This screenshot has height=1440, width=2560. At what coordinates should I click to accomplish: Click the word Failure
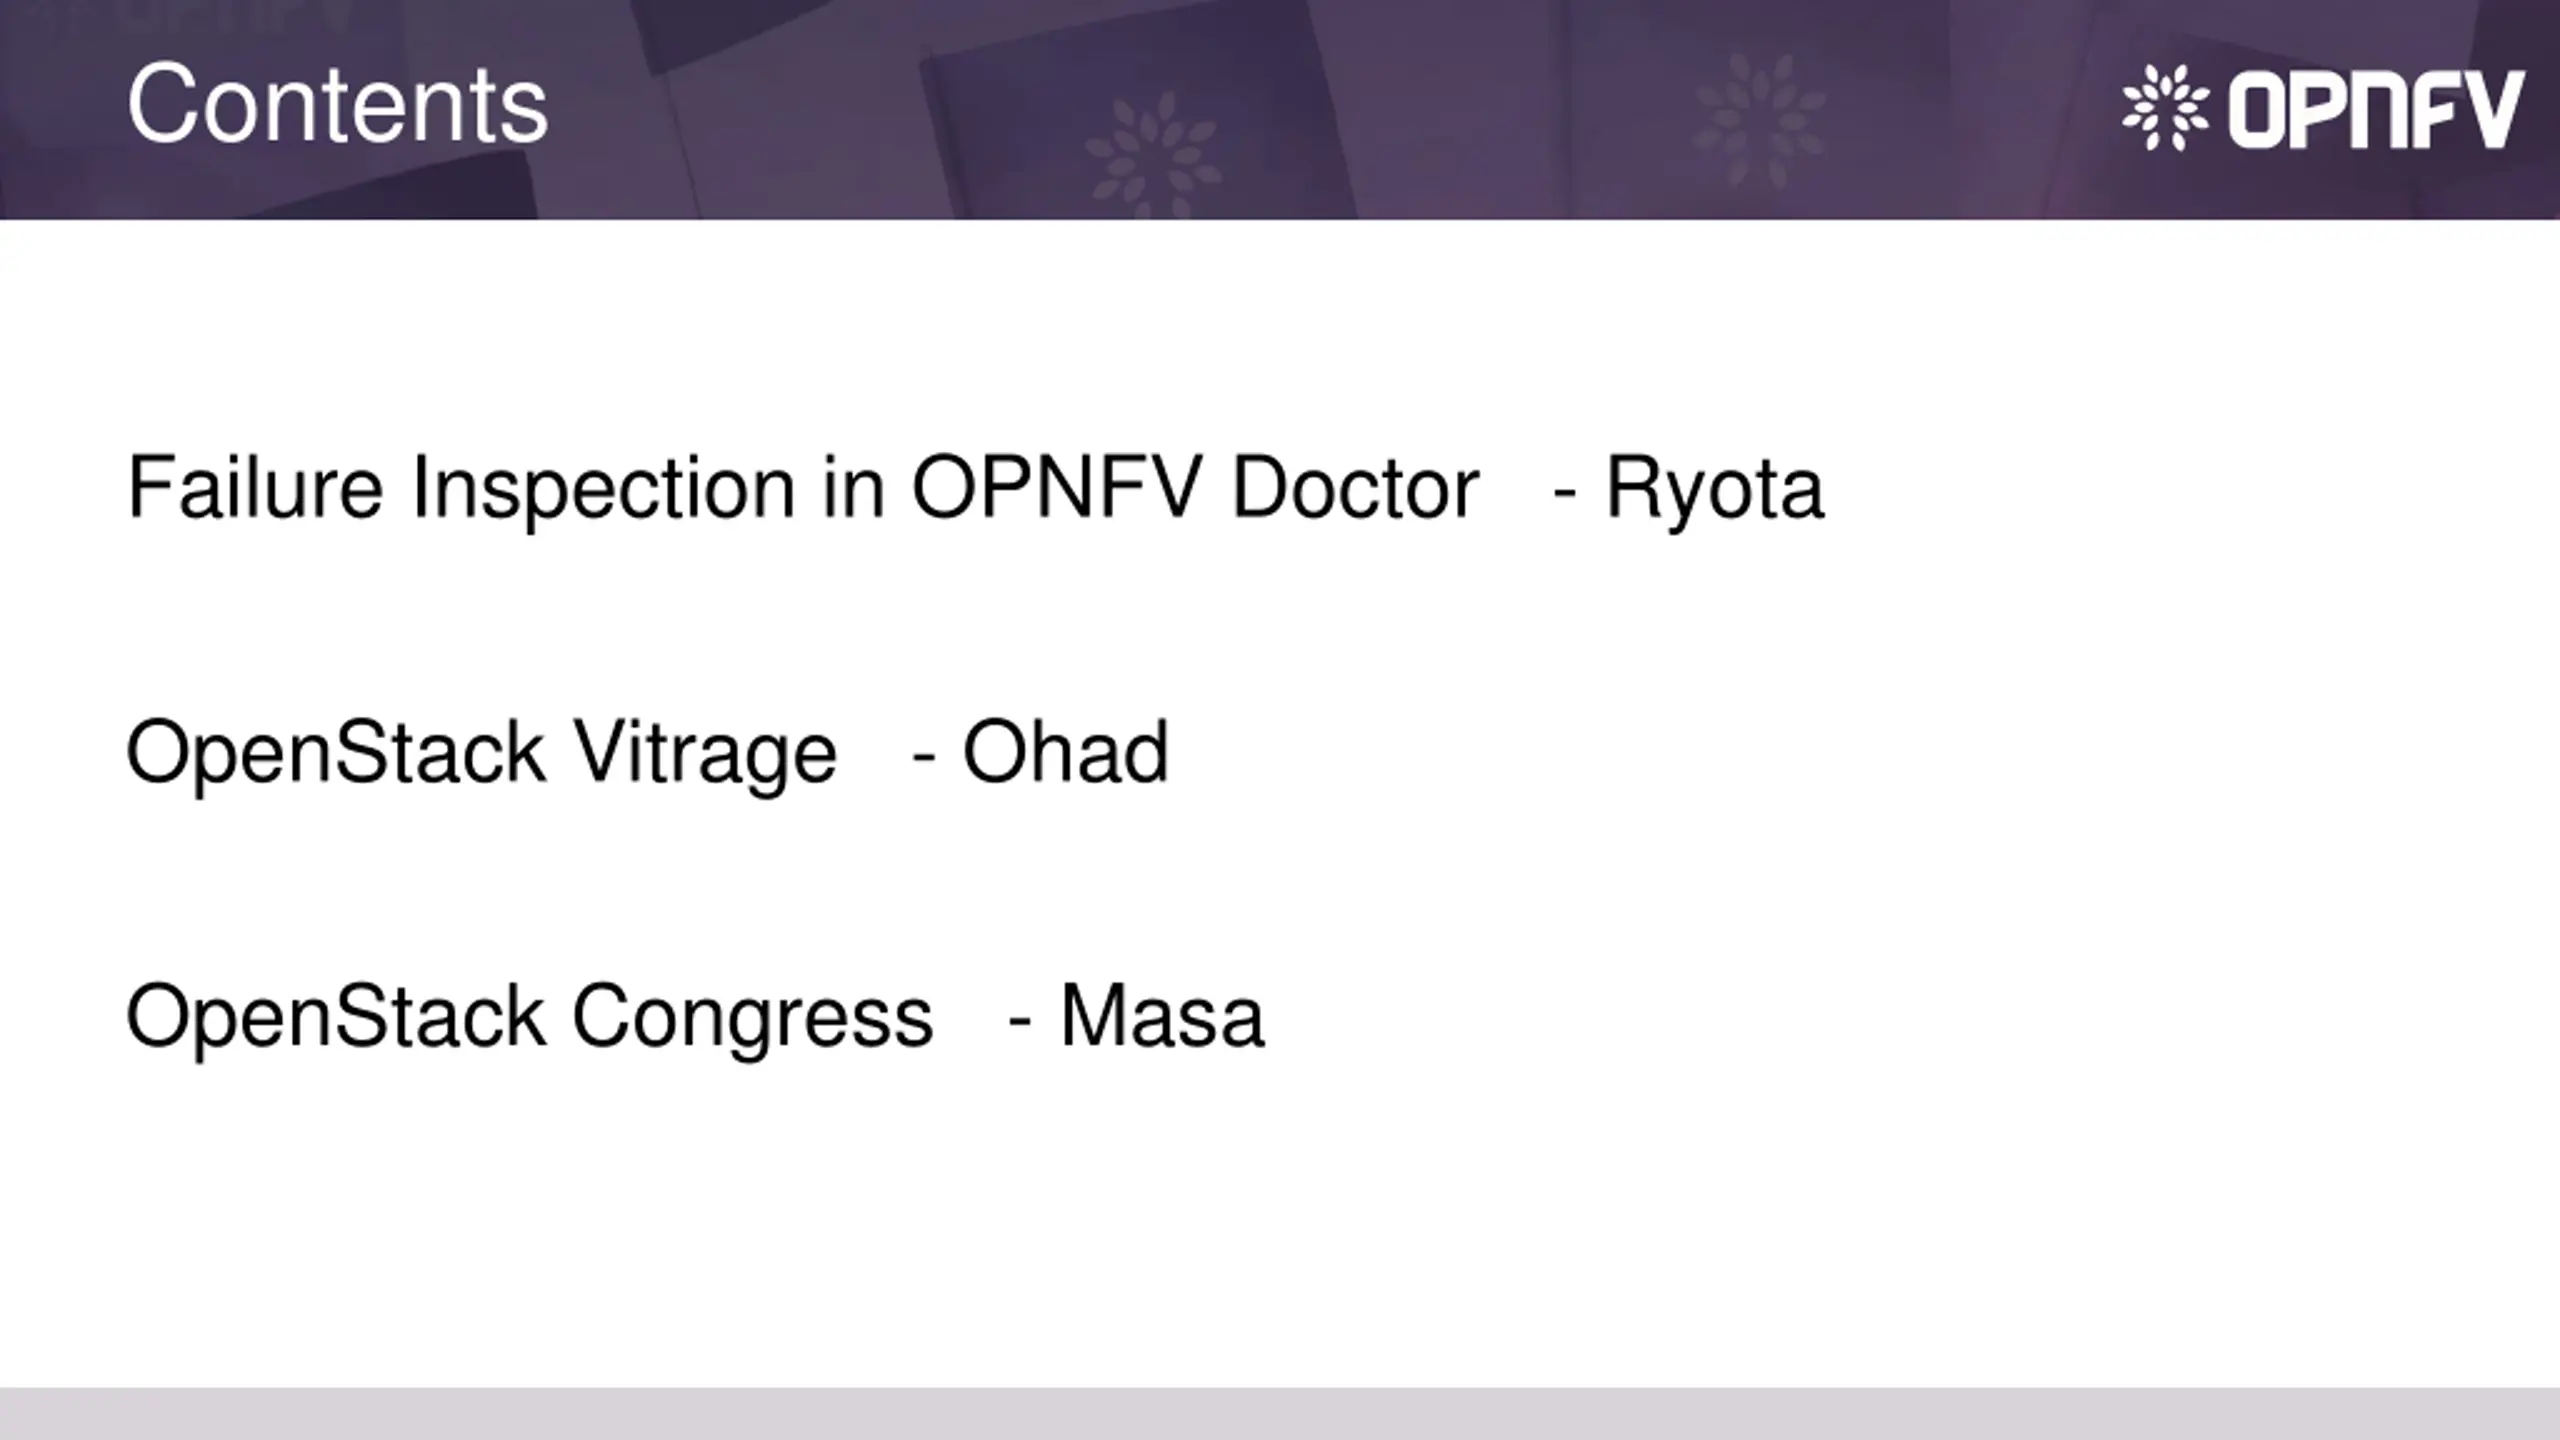pos(255,488)
